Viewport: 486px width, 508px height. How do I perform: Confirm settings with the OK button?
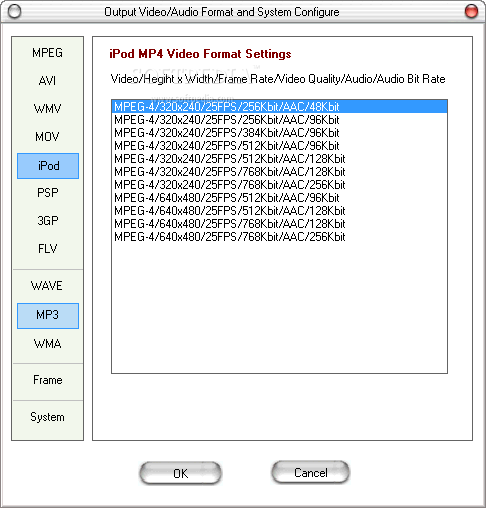pos(180,473)
